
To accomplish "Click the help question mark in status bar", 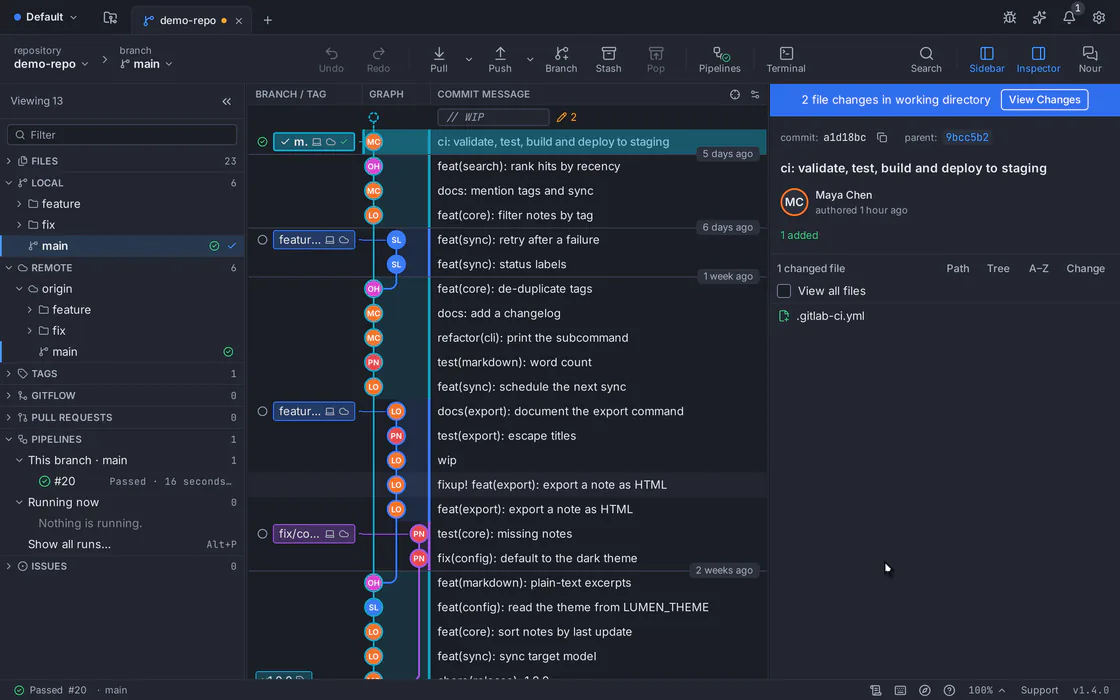I will pos(949,690).
